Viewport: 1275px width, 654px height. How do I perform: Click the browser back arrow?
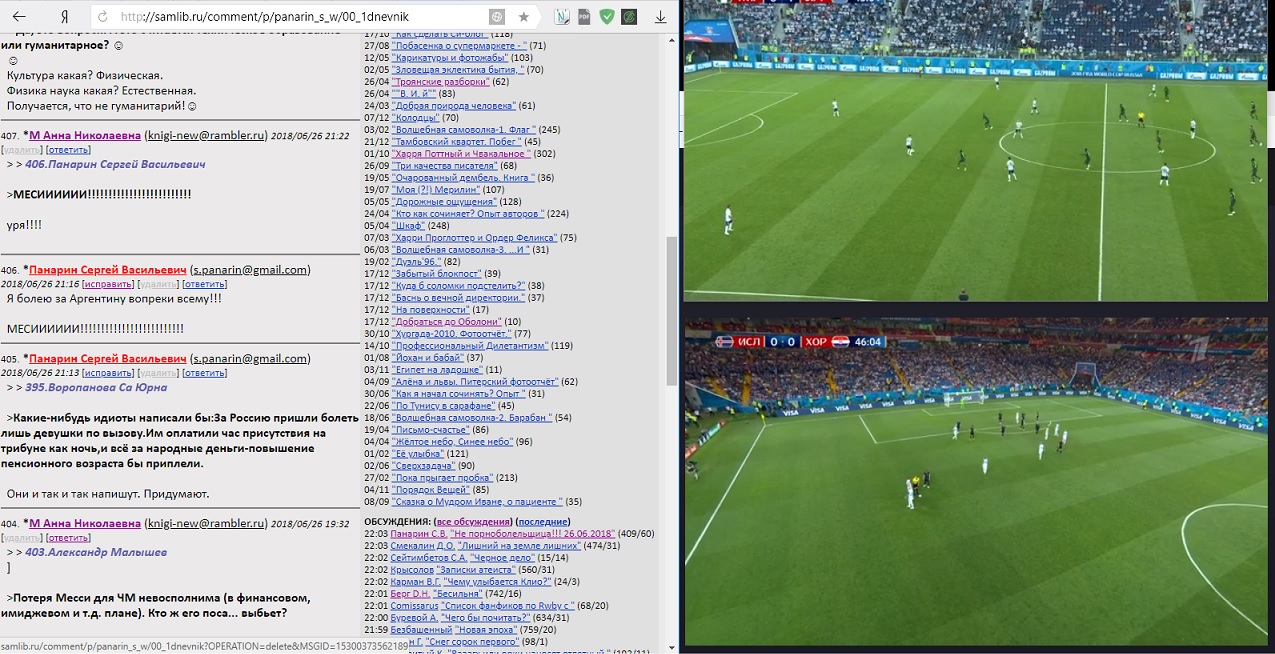pos(19,16)
